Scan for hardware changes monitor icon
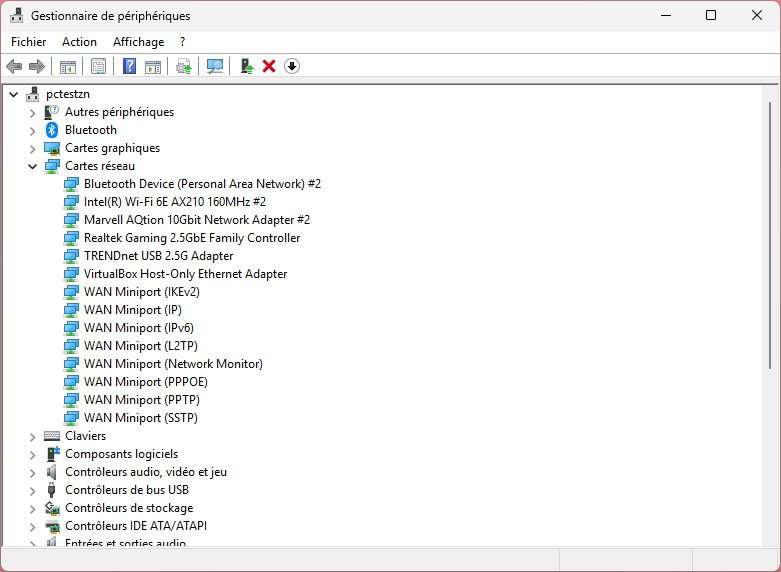 [215, 66]
